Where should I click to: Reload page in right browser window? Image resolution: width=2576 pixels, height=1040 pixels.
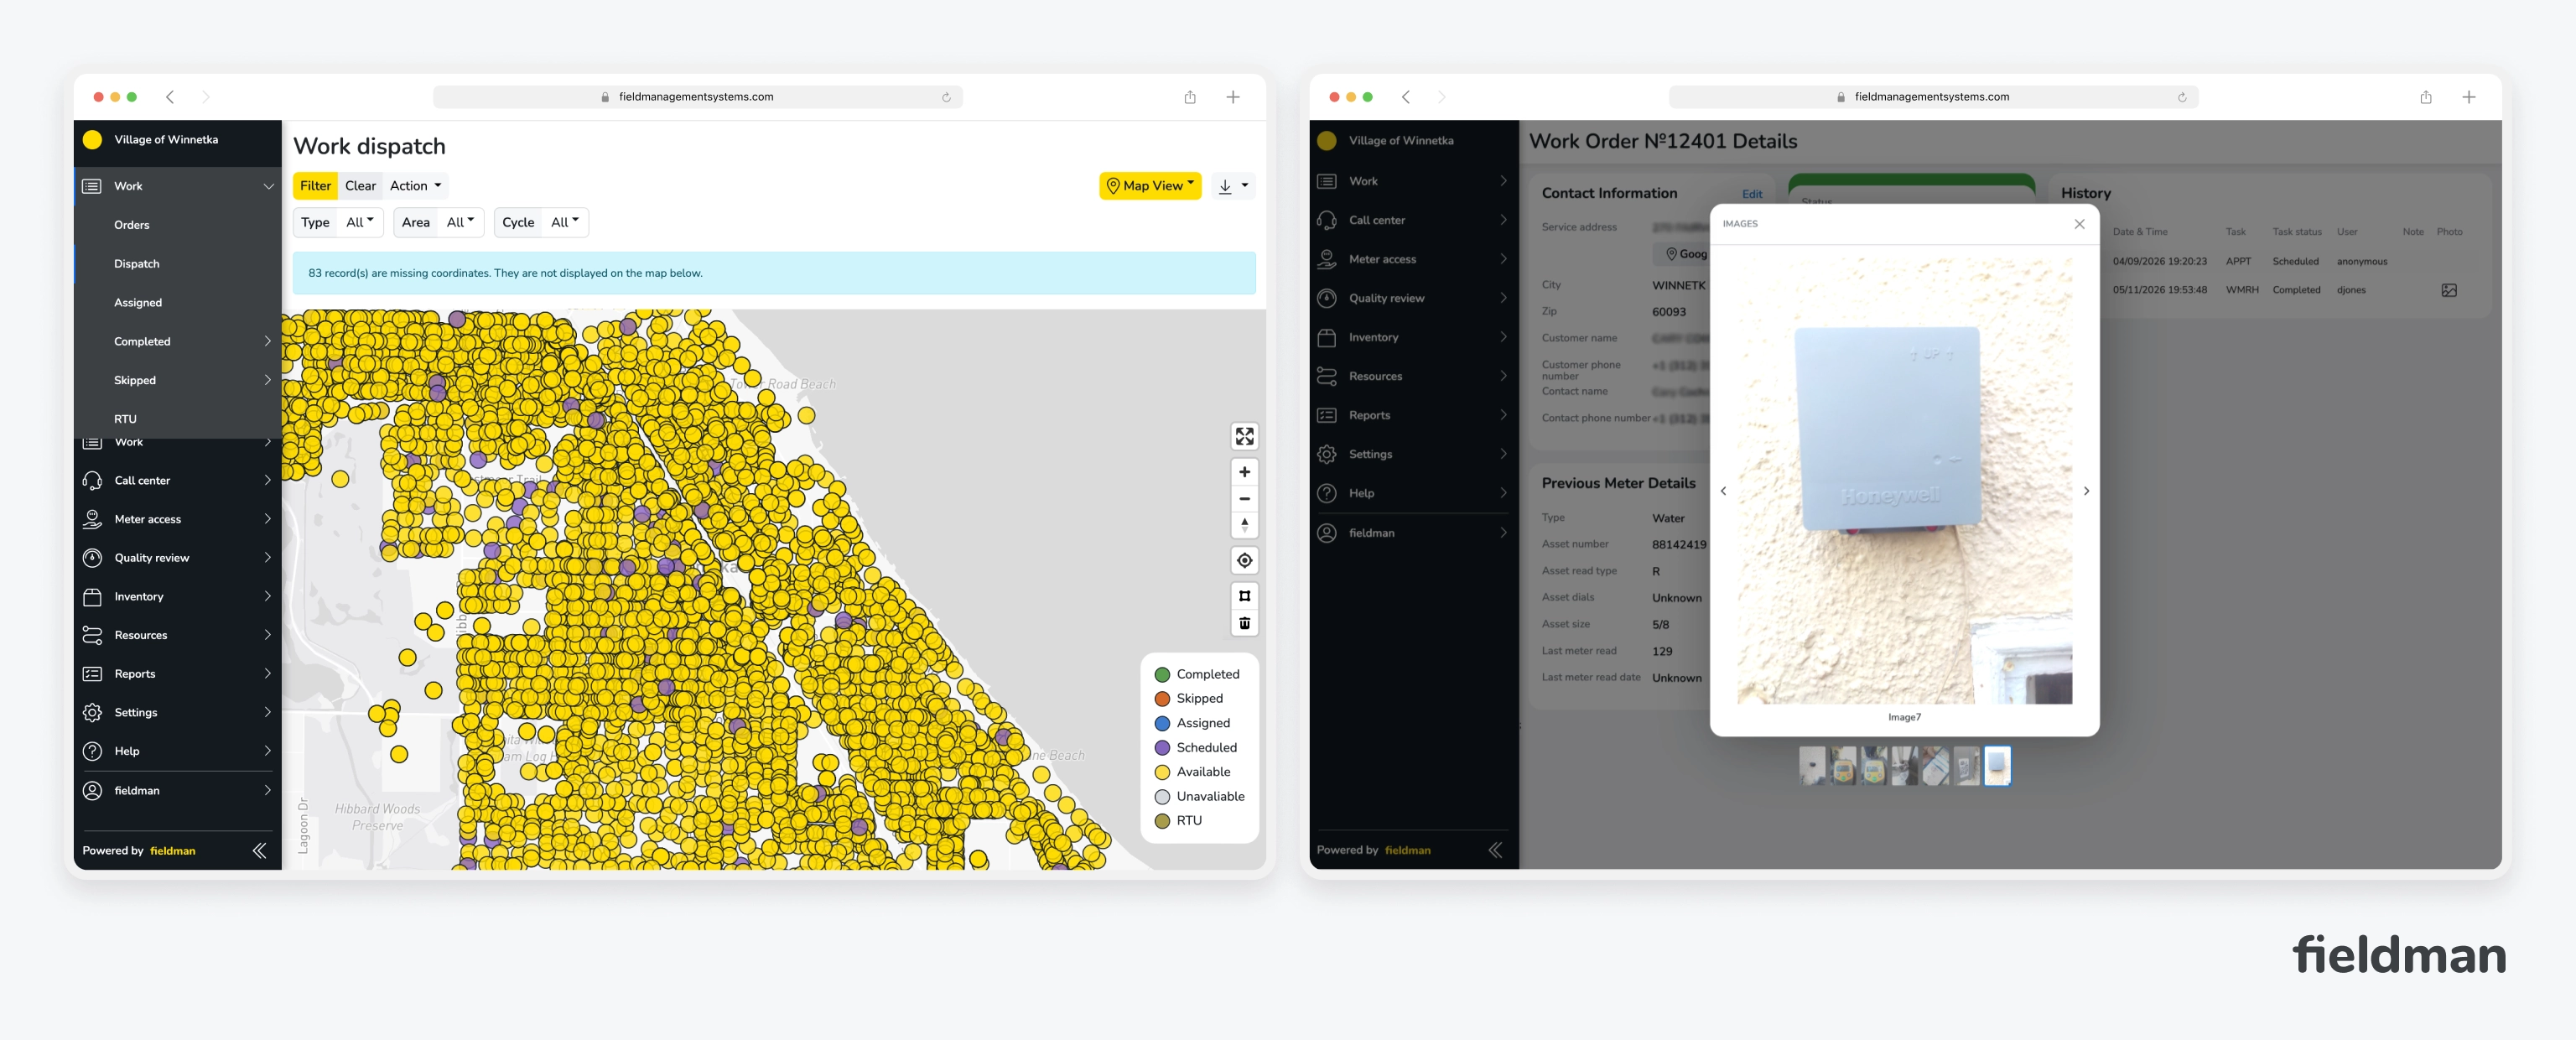2182,97
